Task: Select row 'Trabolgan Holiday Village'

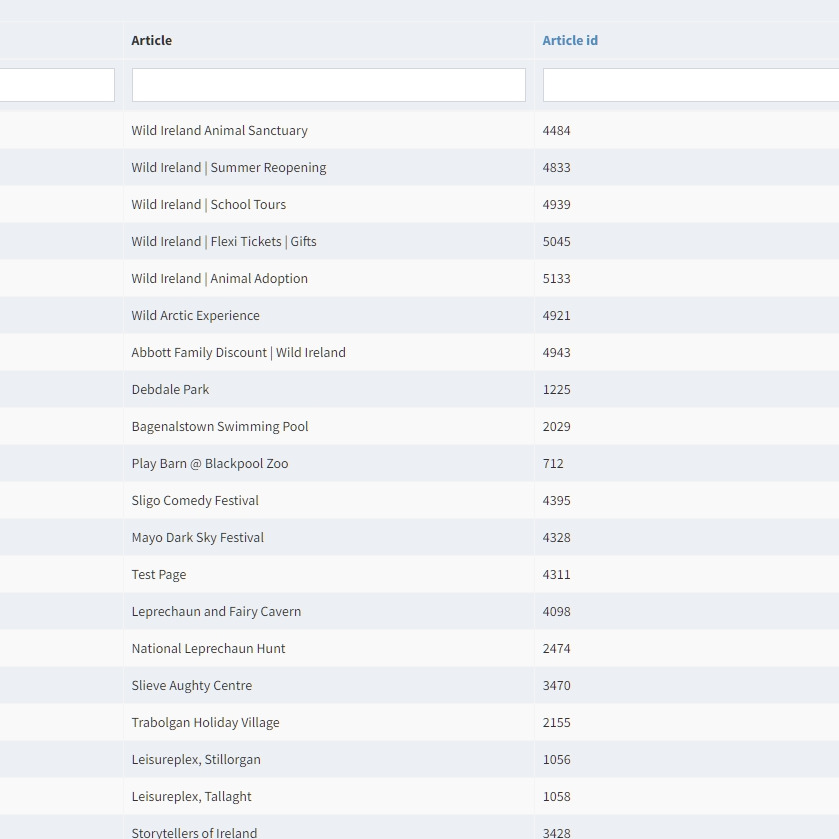Action: coord(420,721)
